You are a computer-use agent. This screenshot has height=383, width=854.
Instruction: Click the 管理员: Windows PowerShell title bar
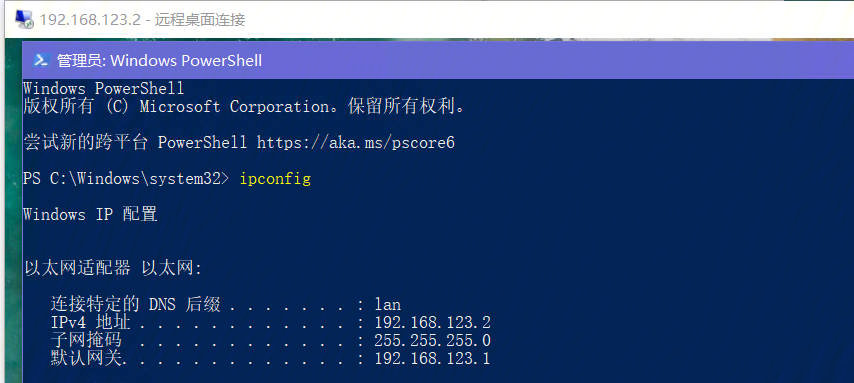[438, 60]
